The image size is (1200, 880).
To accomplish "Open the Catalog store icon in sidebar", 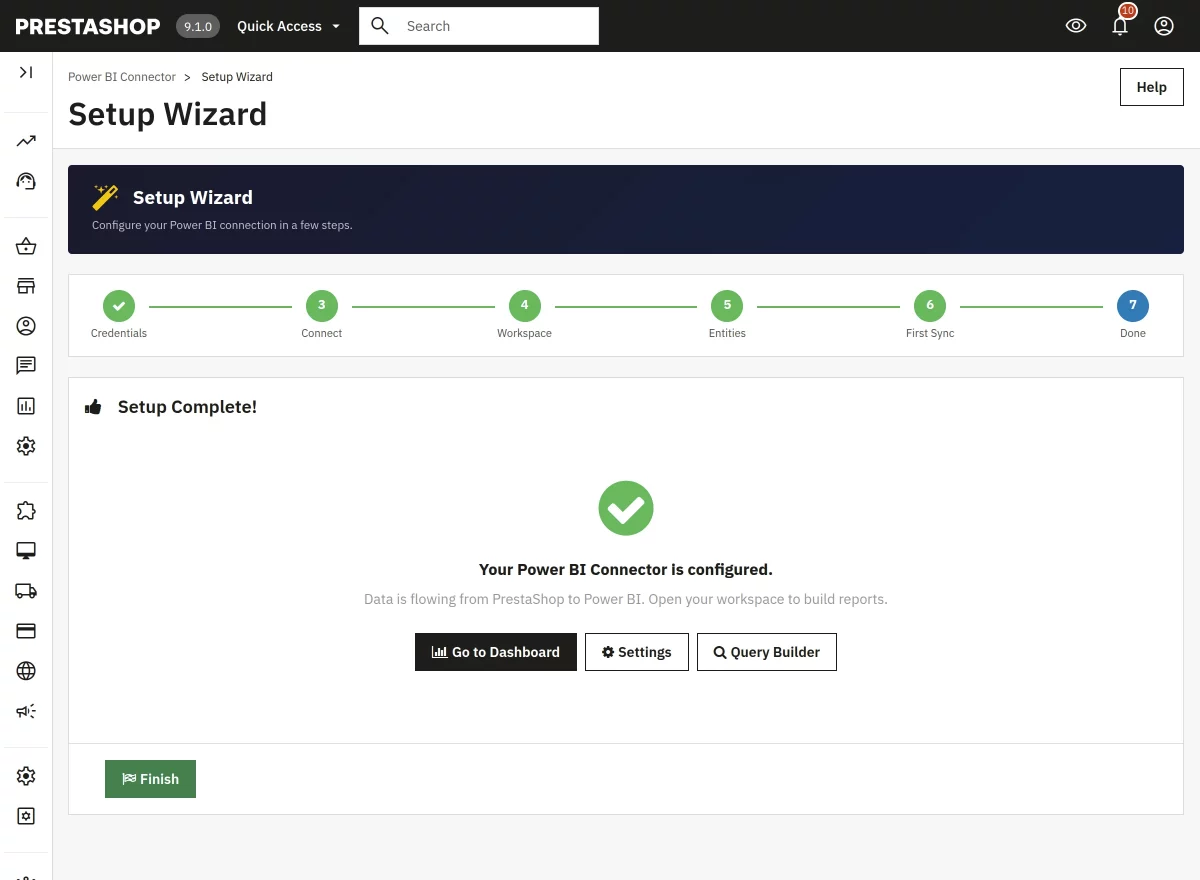I will coord(26,286).
